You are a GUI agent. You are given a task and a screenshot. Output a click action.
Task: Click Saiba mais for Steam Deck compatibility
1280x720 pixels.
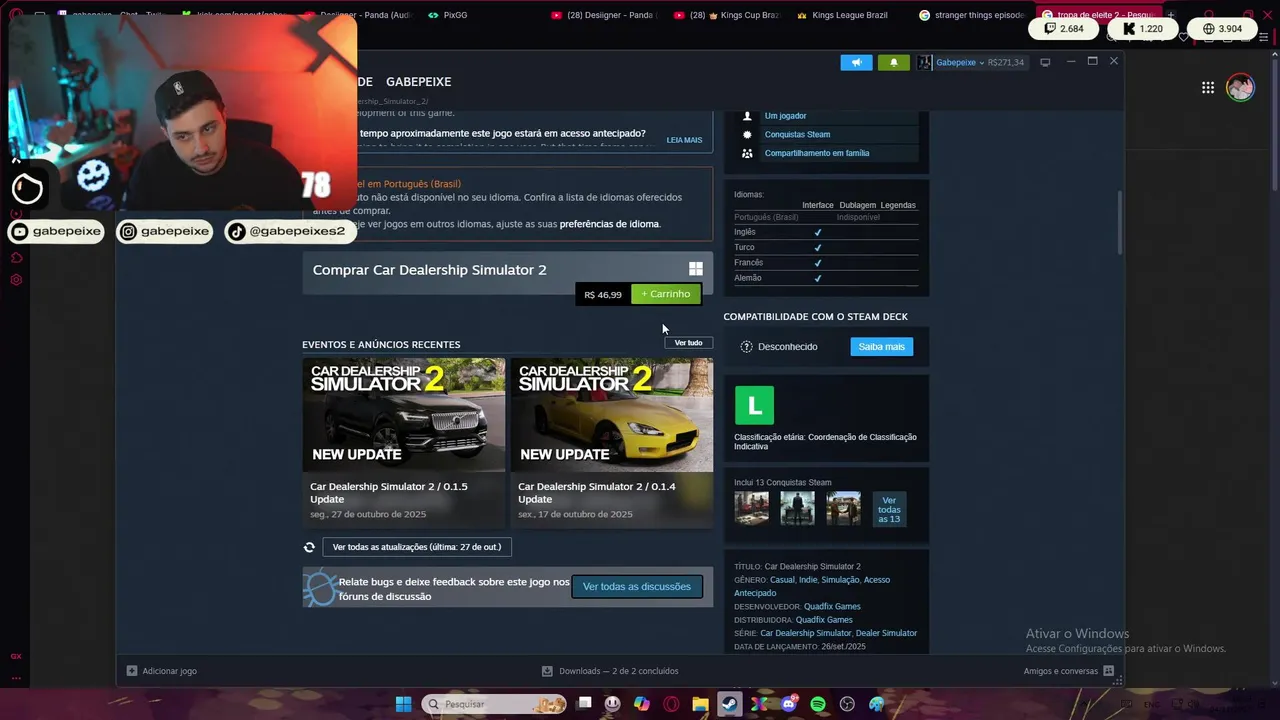[x=881, y=347]
